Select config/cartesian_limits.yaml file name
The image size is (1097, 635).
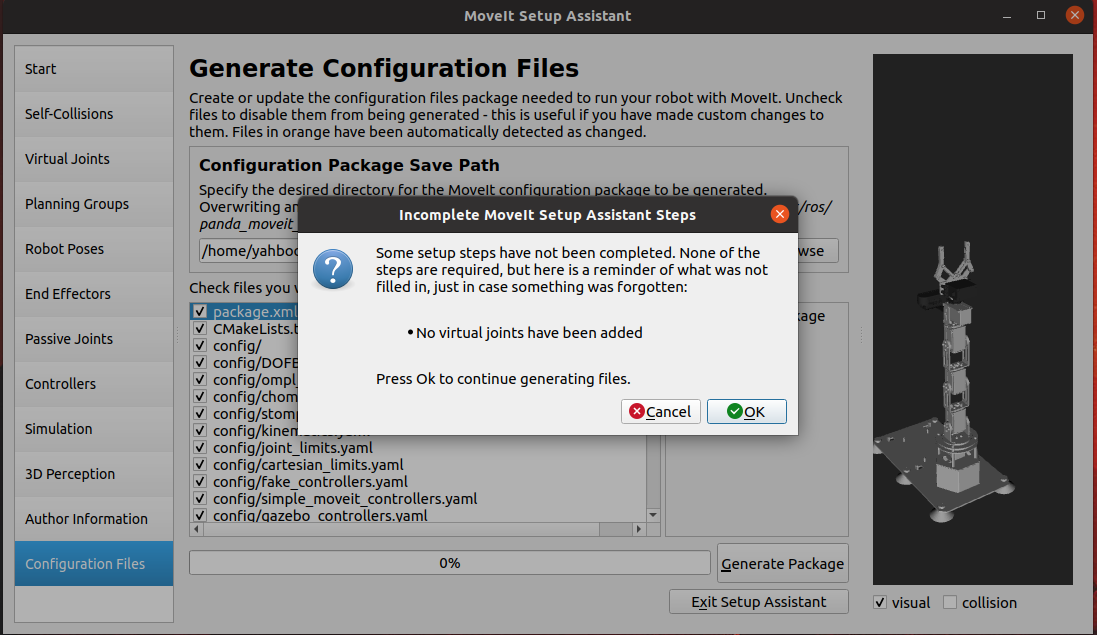309,464
